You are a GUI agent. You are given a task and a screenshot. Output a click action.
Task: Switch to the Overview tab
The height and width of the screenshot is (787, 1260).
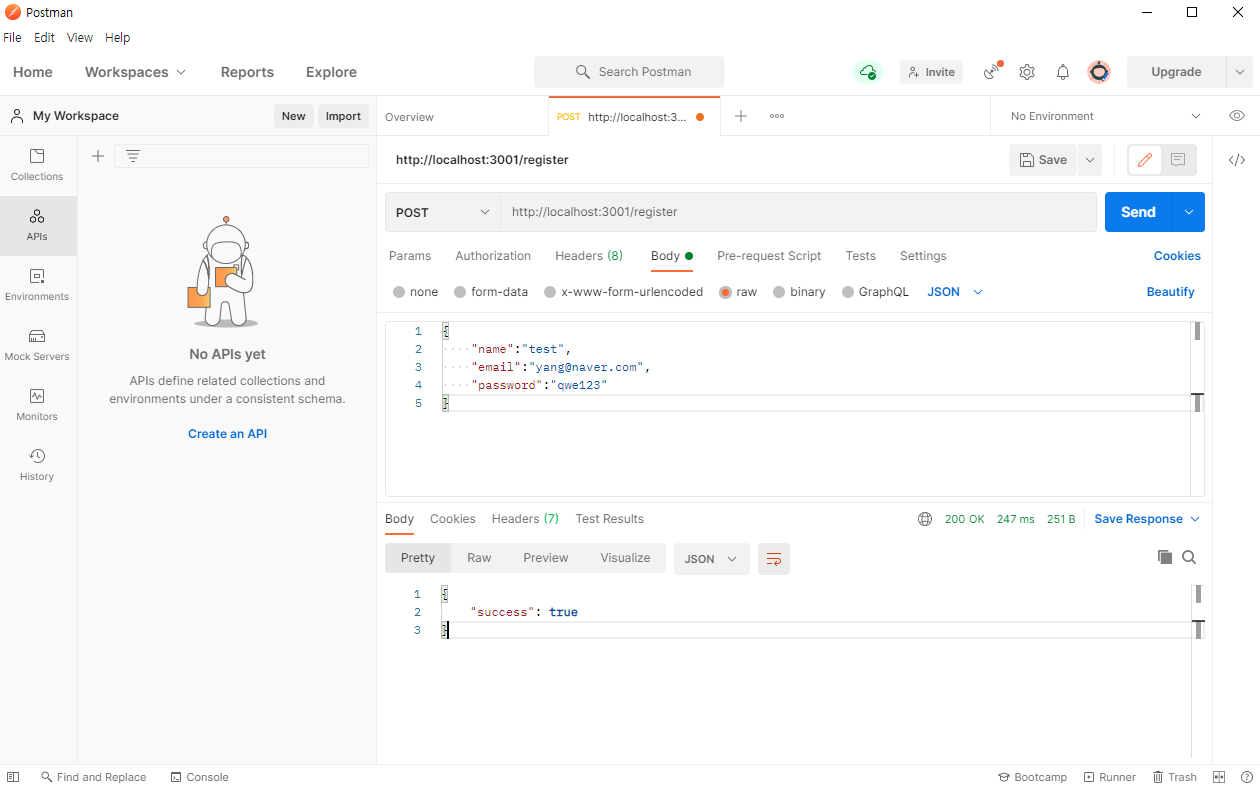(x=409, y=117)
